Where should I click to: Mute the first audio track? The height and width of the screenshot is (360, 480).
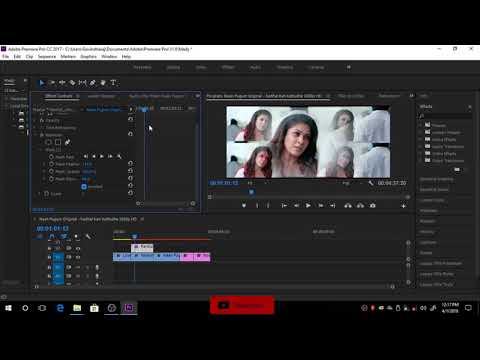78,267
